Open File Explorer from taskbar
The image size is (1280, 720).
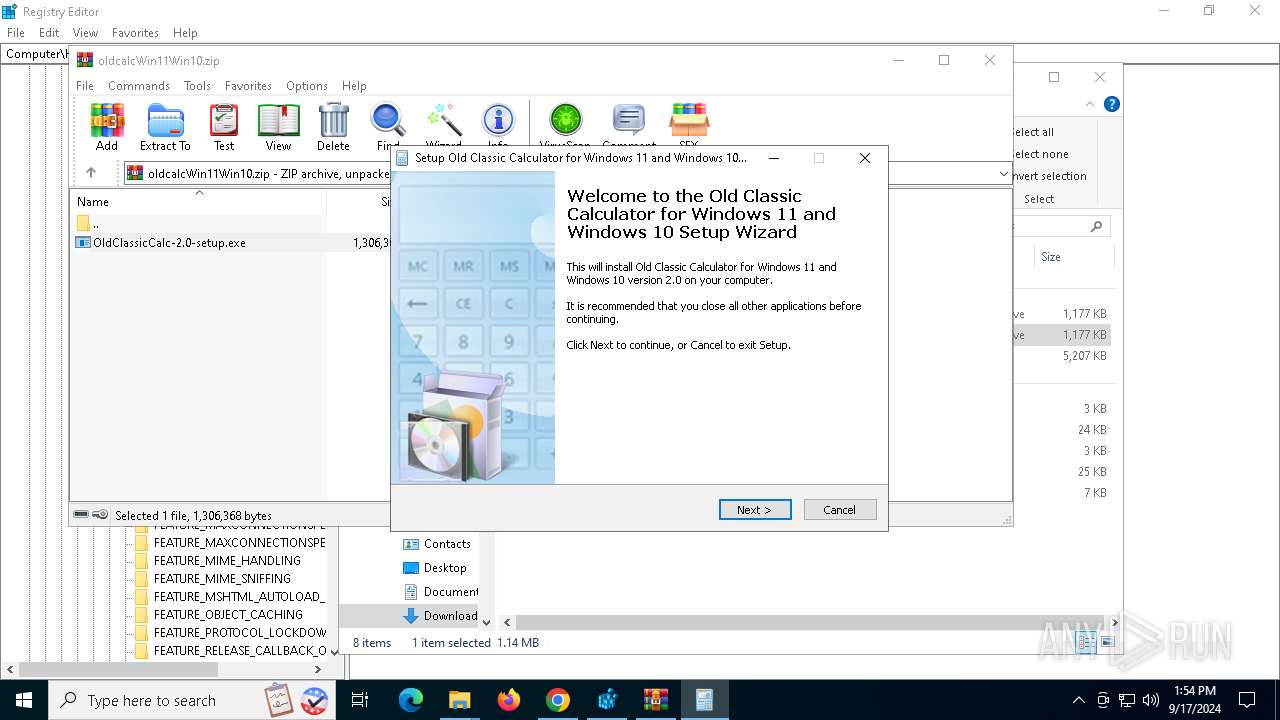[x=459, y=700]
